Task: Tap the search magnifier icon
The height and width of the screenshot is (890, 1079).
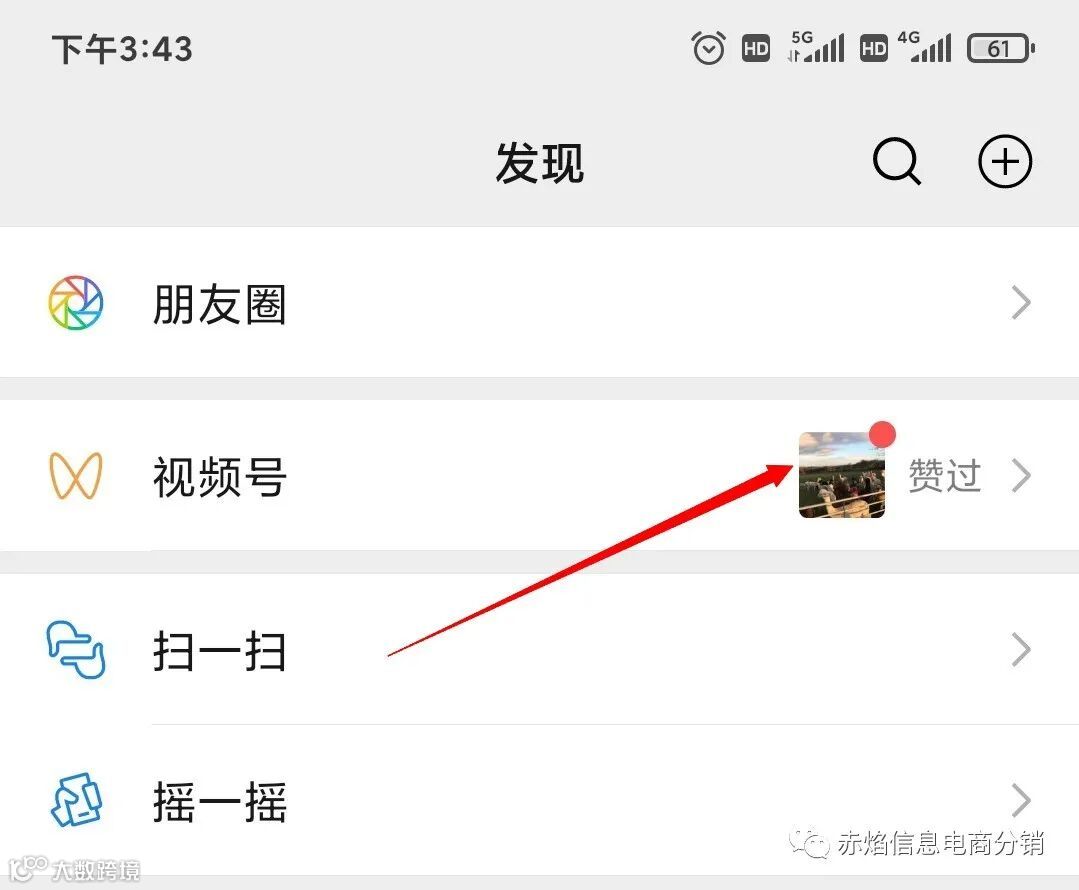Action: 897,162
